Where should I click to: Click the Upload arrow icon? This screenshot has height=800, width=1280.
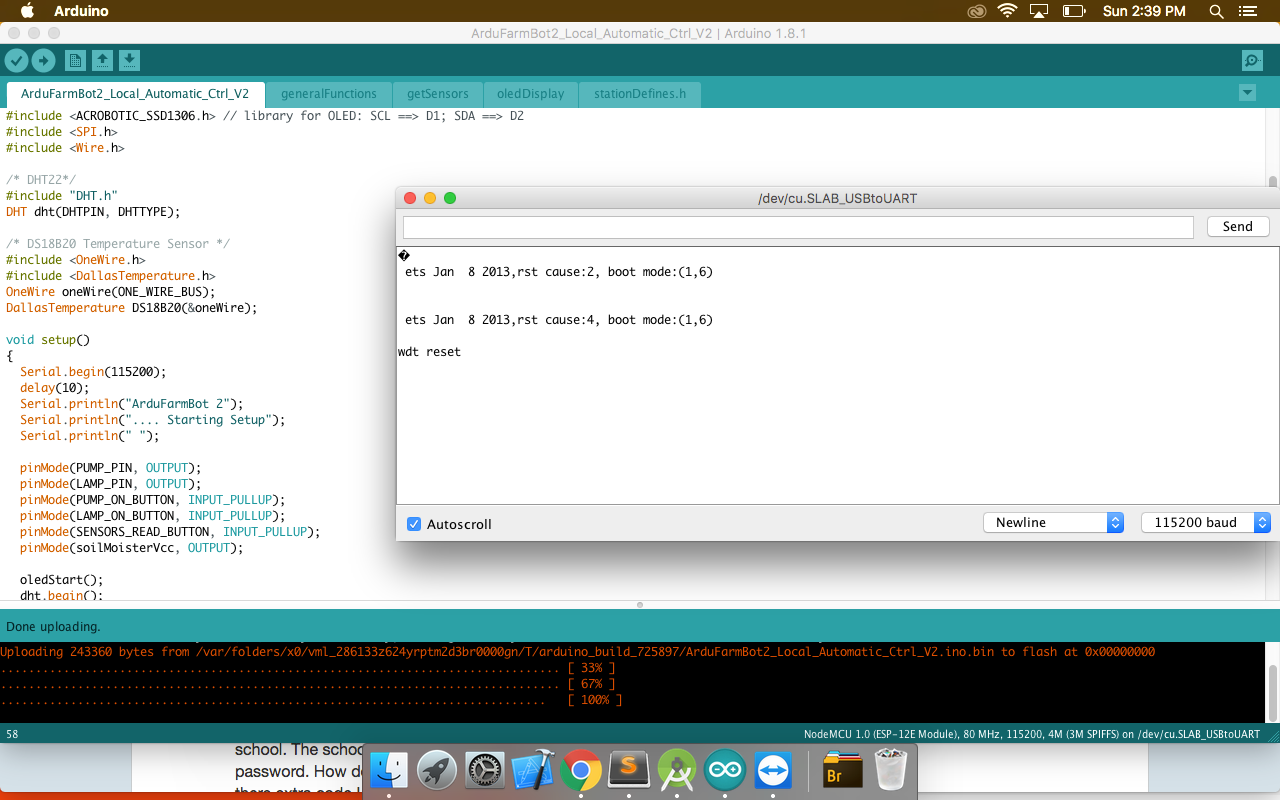(x=43, y=61)
